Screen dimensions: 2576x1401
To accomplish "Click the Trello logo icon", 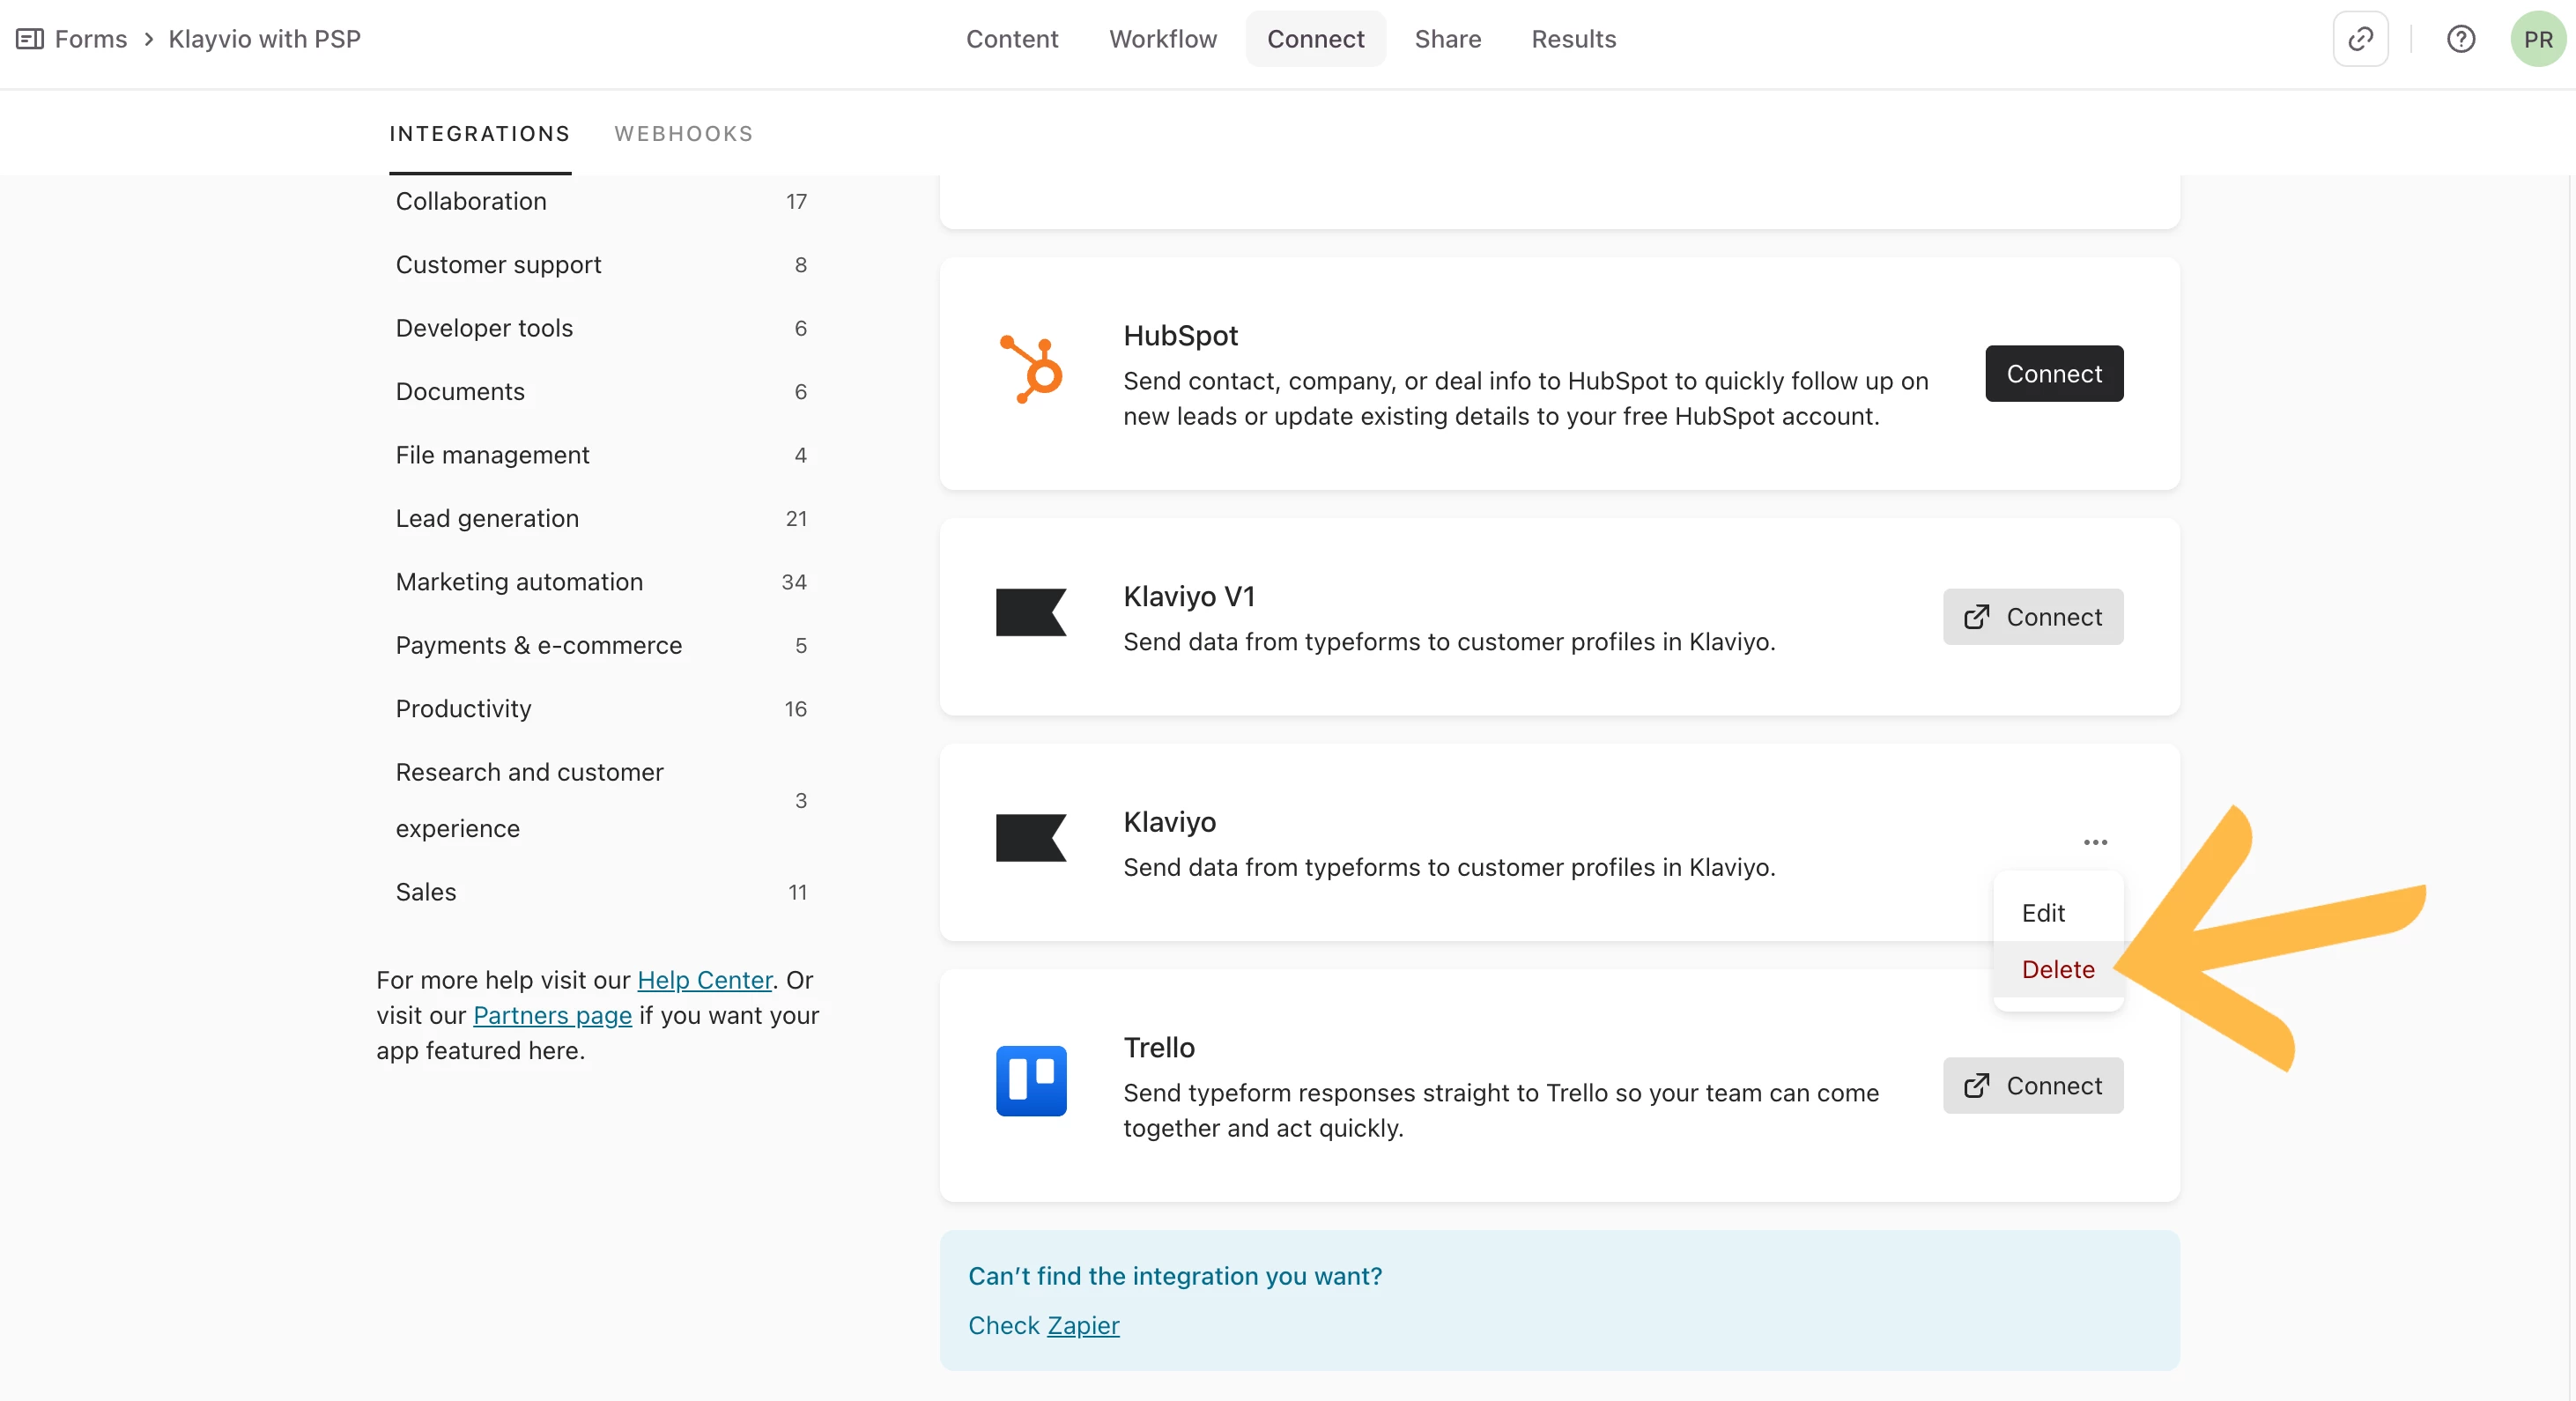I will coord(1031,1081).
